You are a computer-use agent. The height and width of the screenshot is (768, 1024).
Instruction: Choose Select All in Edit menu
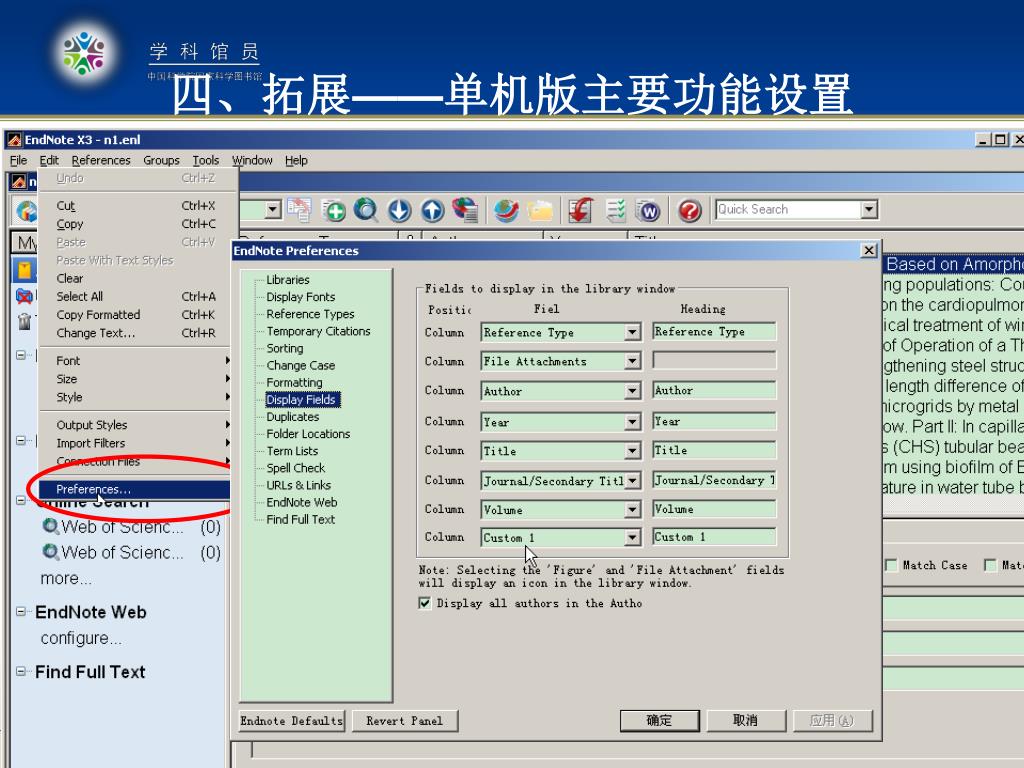(x=135, y=296)
